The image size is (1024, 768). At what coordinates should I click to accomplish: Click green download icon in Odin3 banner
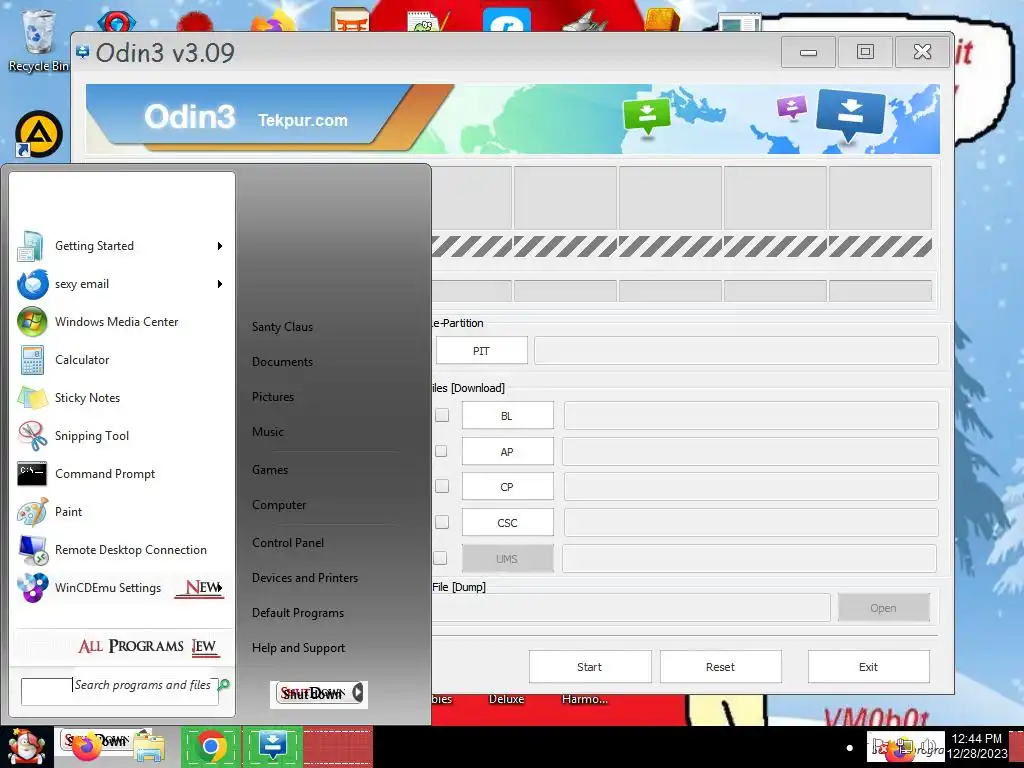[647, 115]
